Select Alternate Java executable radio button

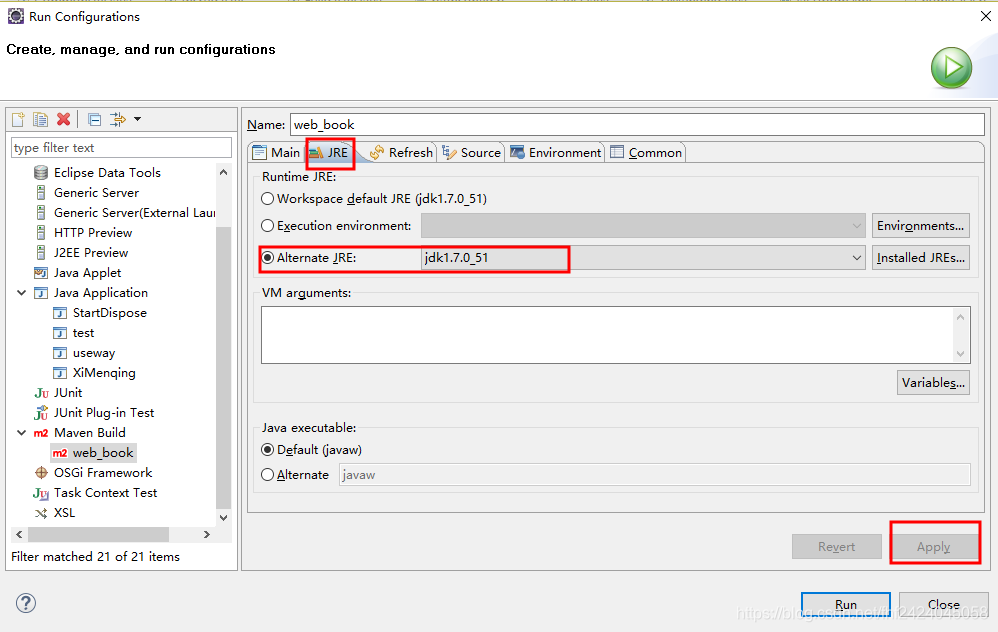click(x=268, y=475)
